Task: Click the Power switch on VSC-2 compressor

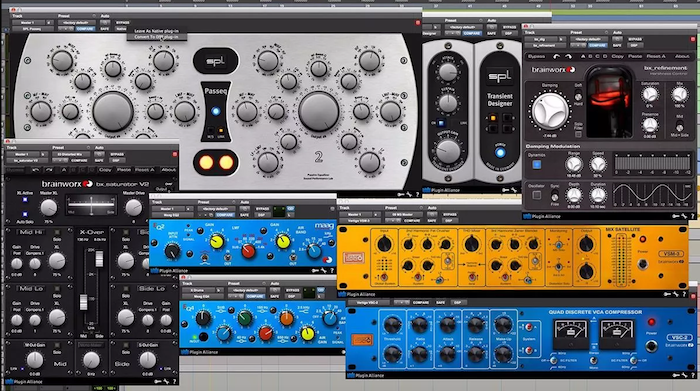Action: [x=651, y=346]
